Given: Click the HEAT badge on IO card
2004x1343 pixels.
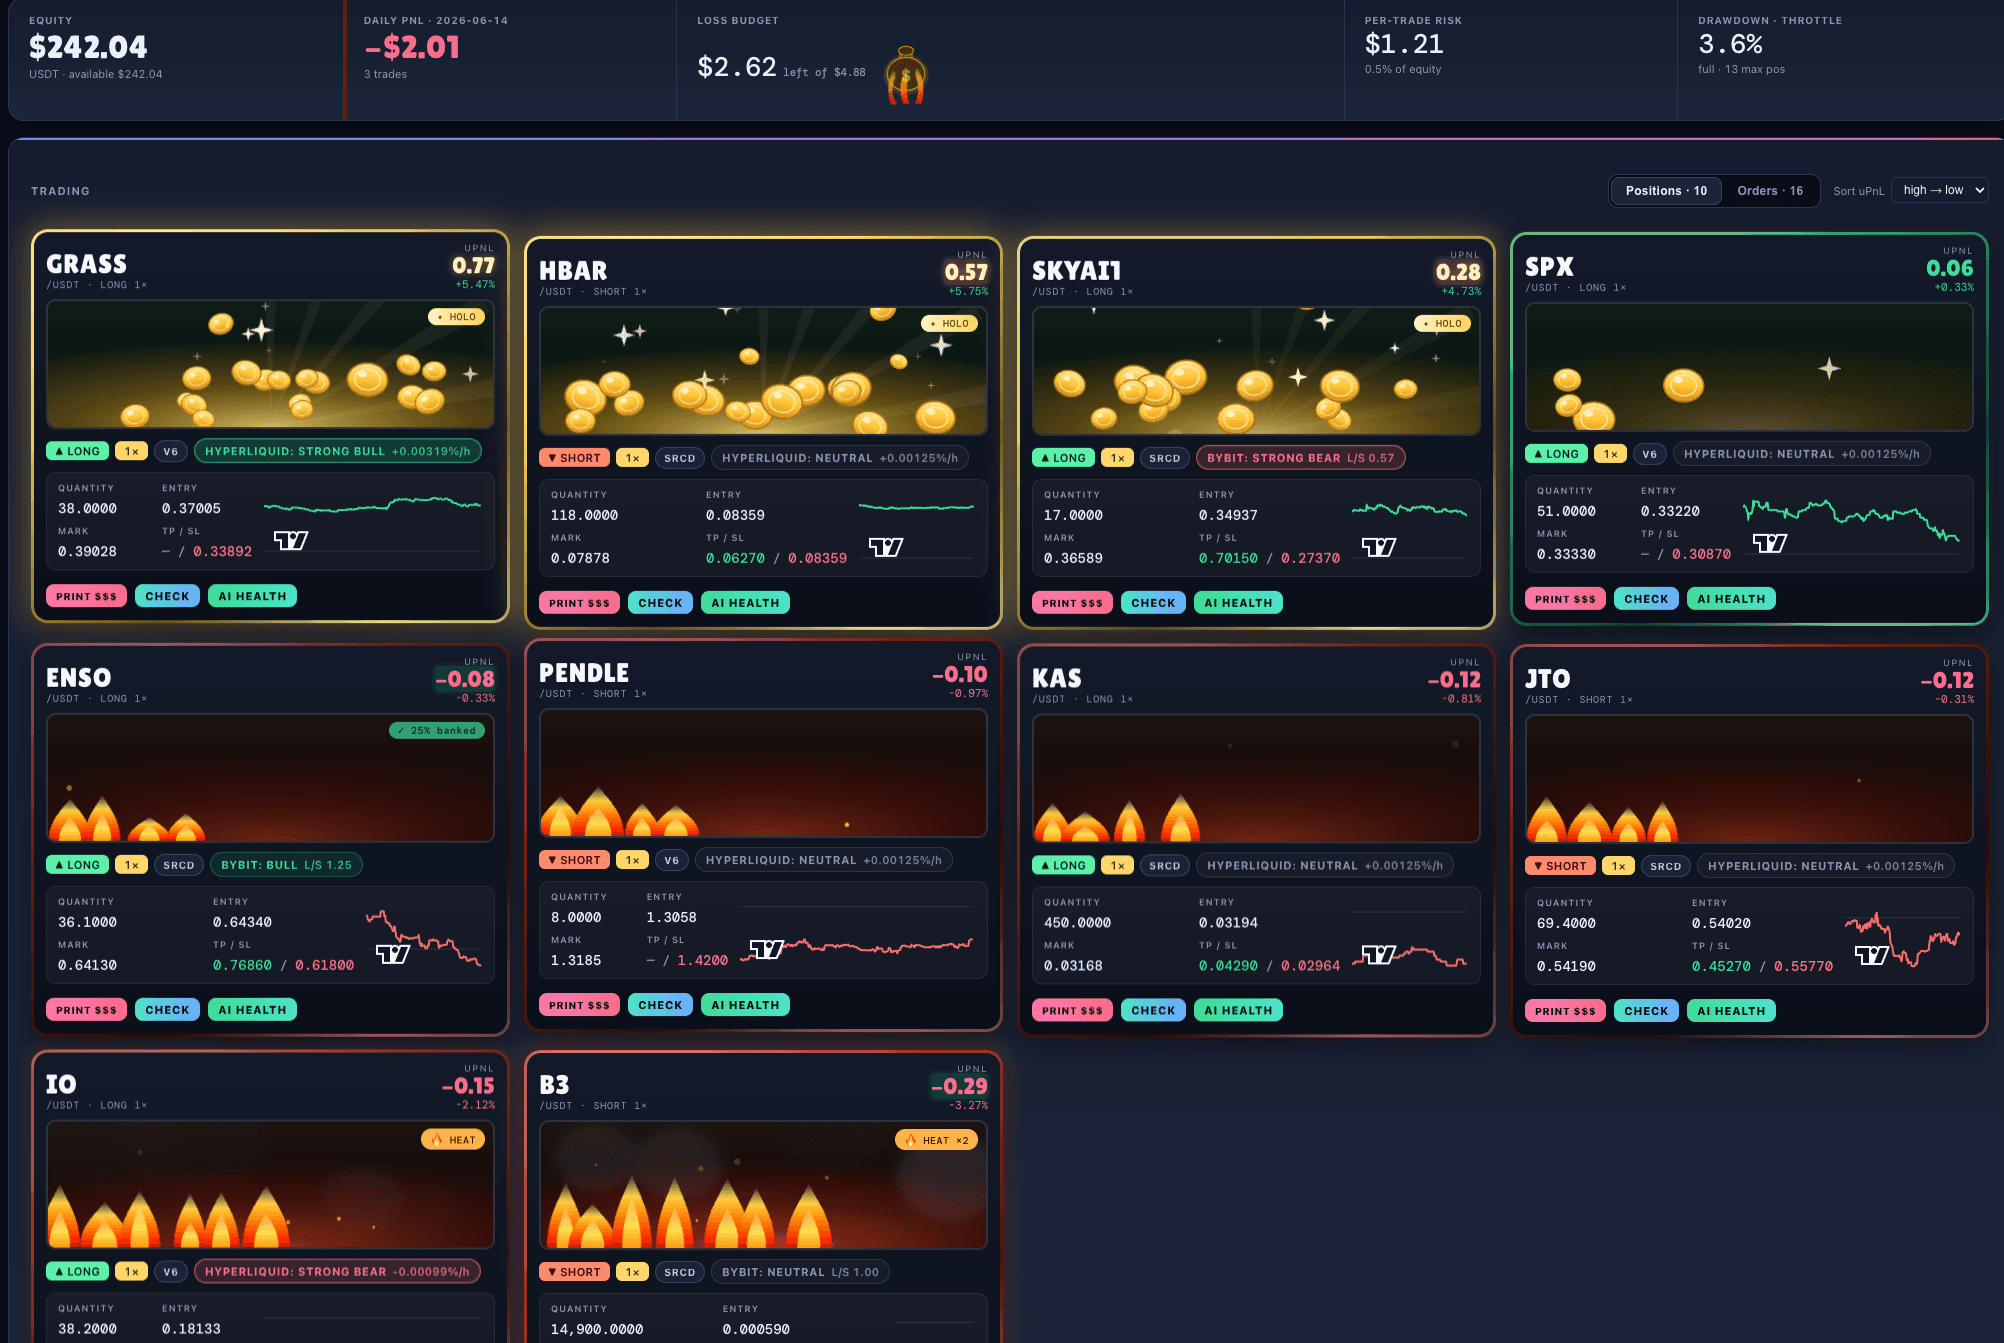Looking at the screenshot, I should (453, 1140).
